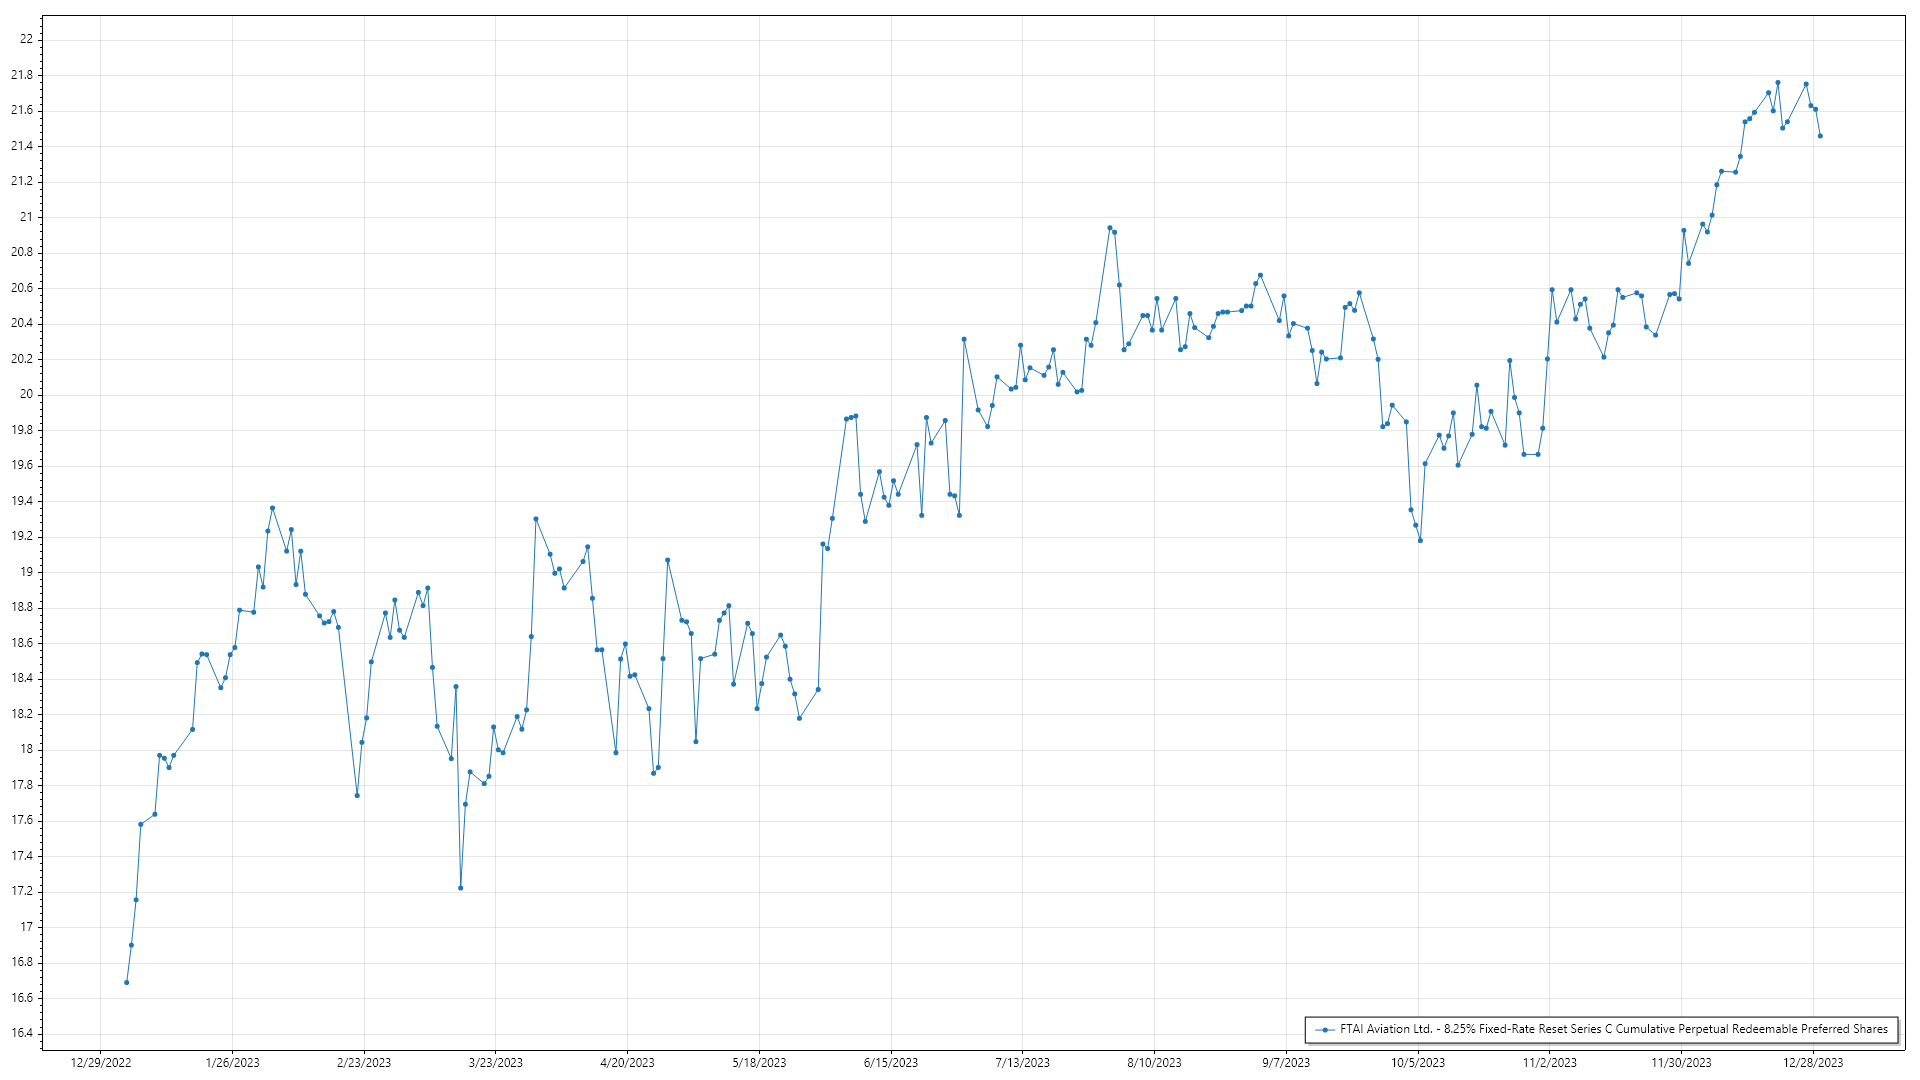This screenshot has width=1920, height=1080.
Task: Click the late-July peak point near 20.95
Action: (x=1110, y=228)
